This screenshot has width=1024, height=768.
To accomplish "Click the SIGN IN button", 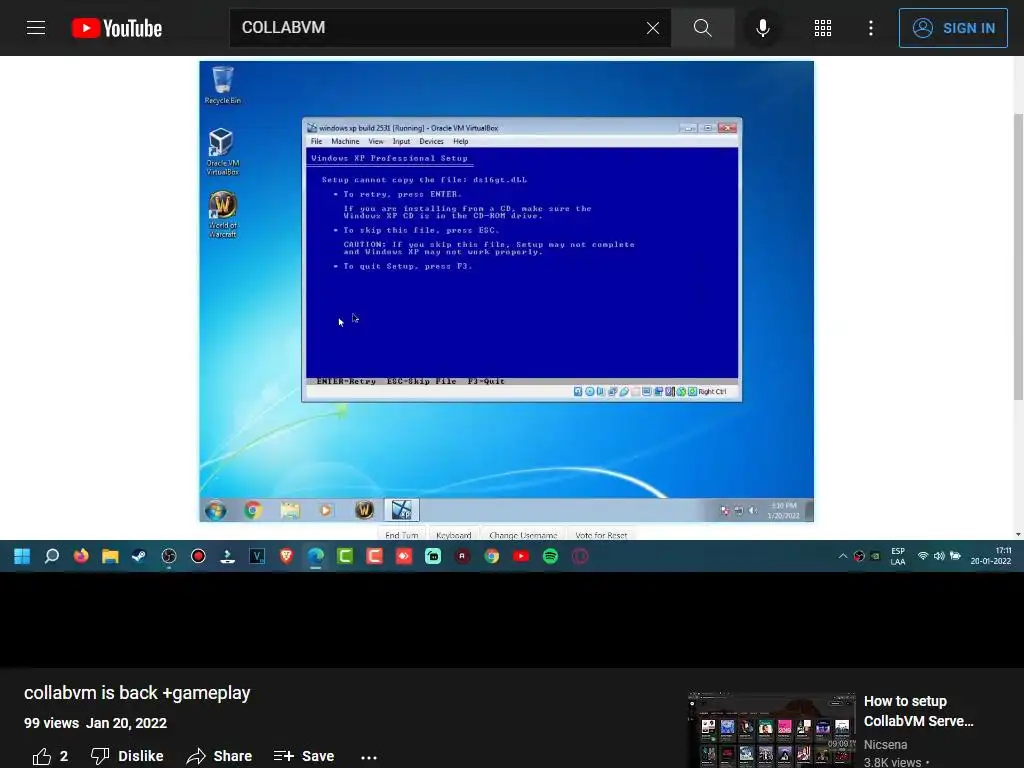I will (x=953, y=28).
